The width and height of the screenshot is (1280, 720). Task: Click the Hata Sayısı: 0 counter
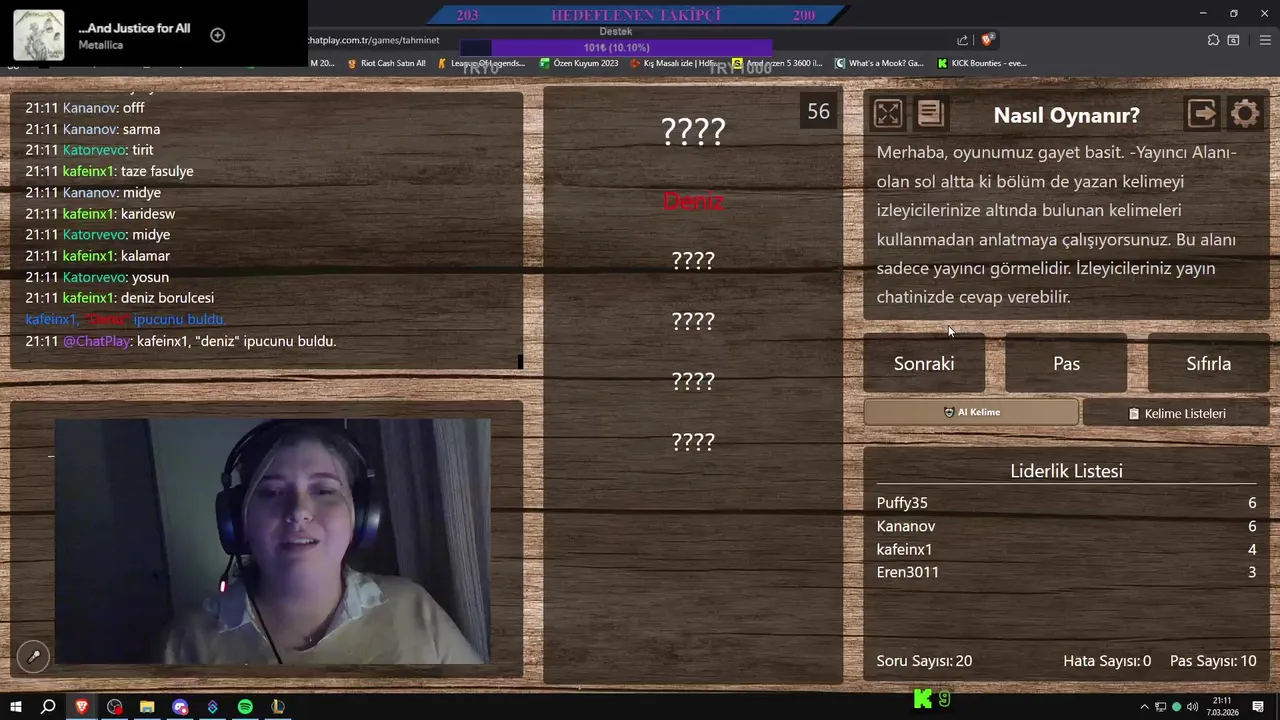click(x=1107, y=661)
